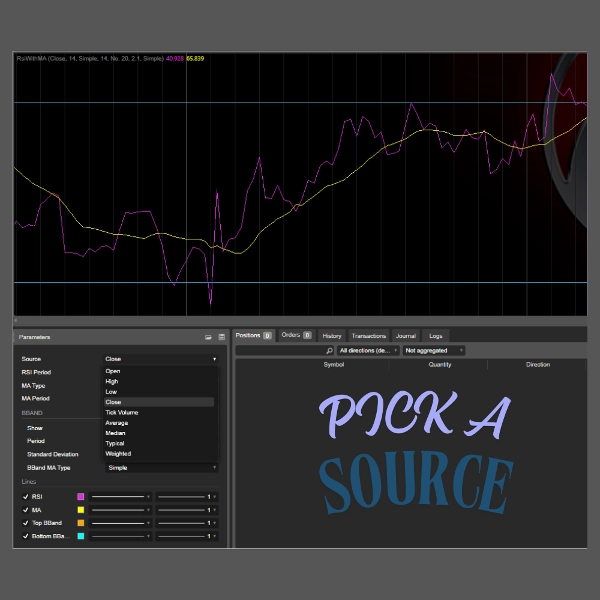Uncheck the RSI line checkbox
This screenshot has width=600, height=600.
(26, 496)
